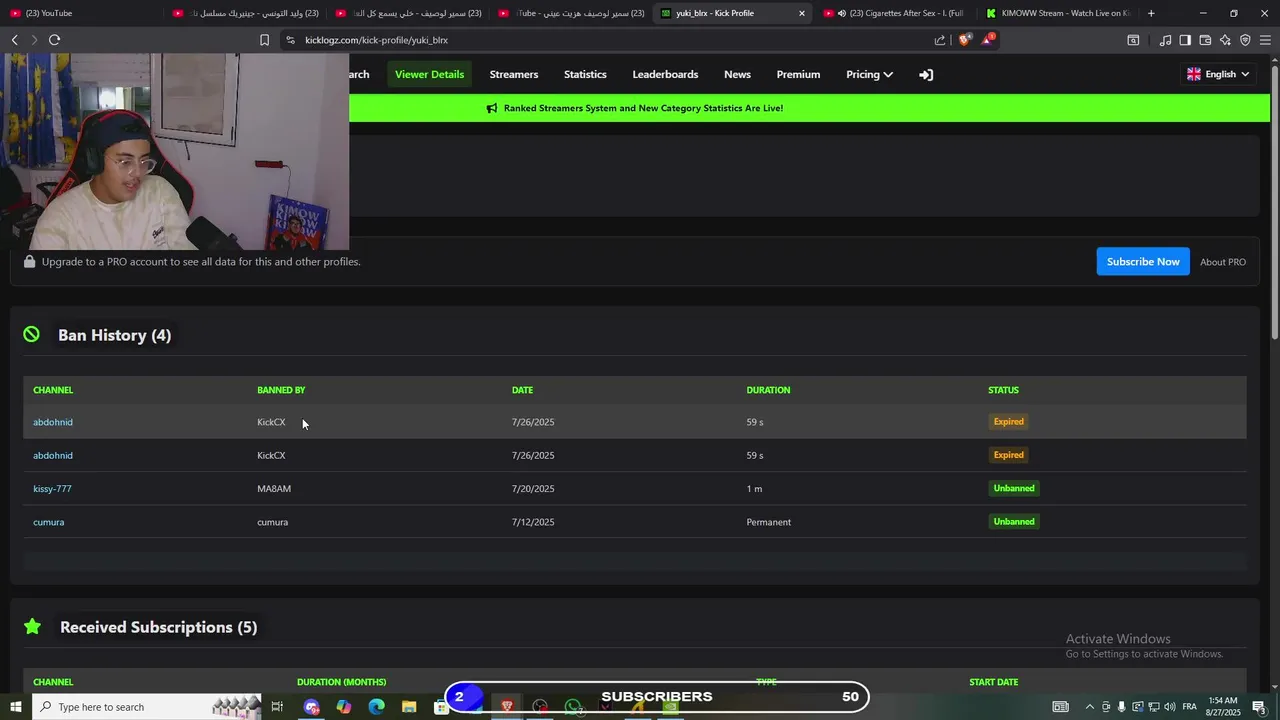
Task: Open kissy-777 channel link
Action: (52, 489)
